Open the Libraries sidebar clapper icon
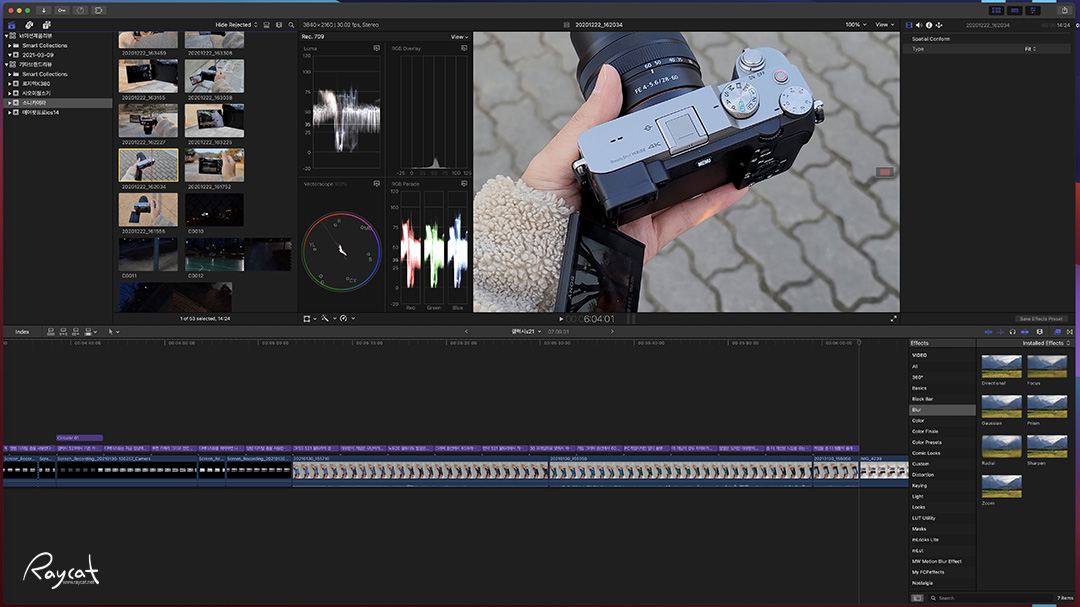Screen dimensions: 1080x607 12,25
